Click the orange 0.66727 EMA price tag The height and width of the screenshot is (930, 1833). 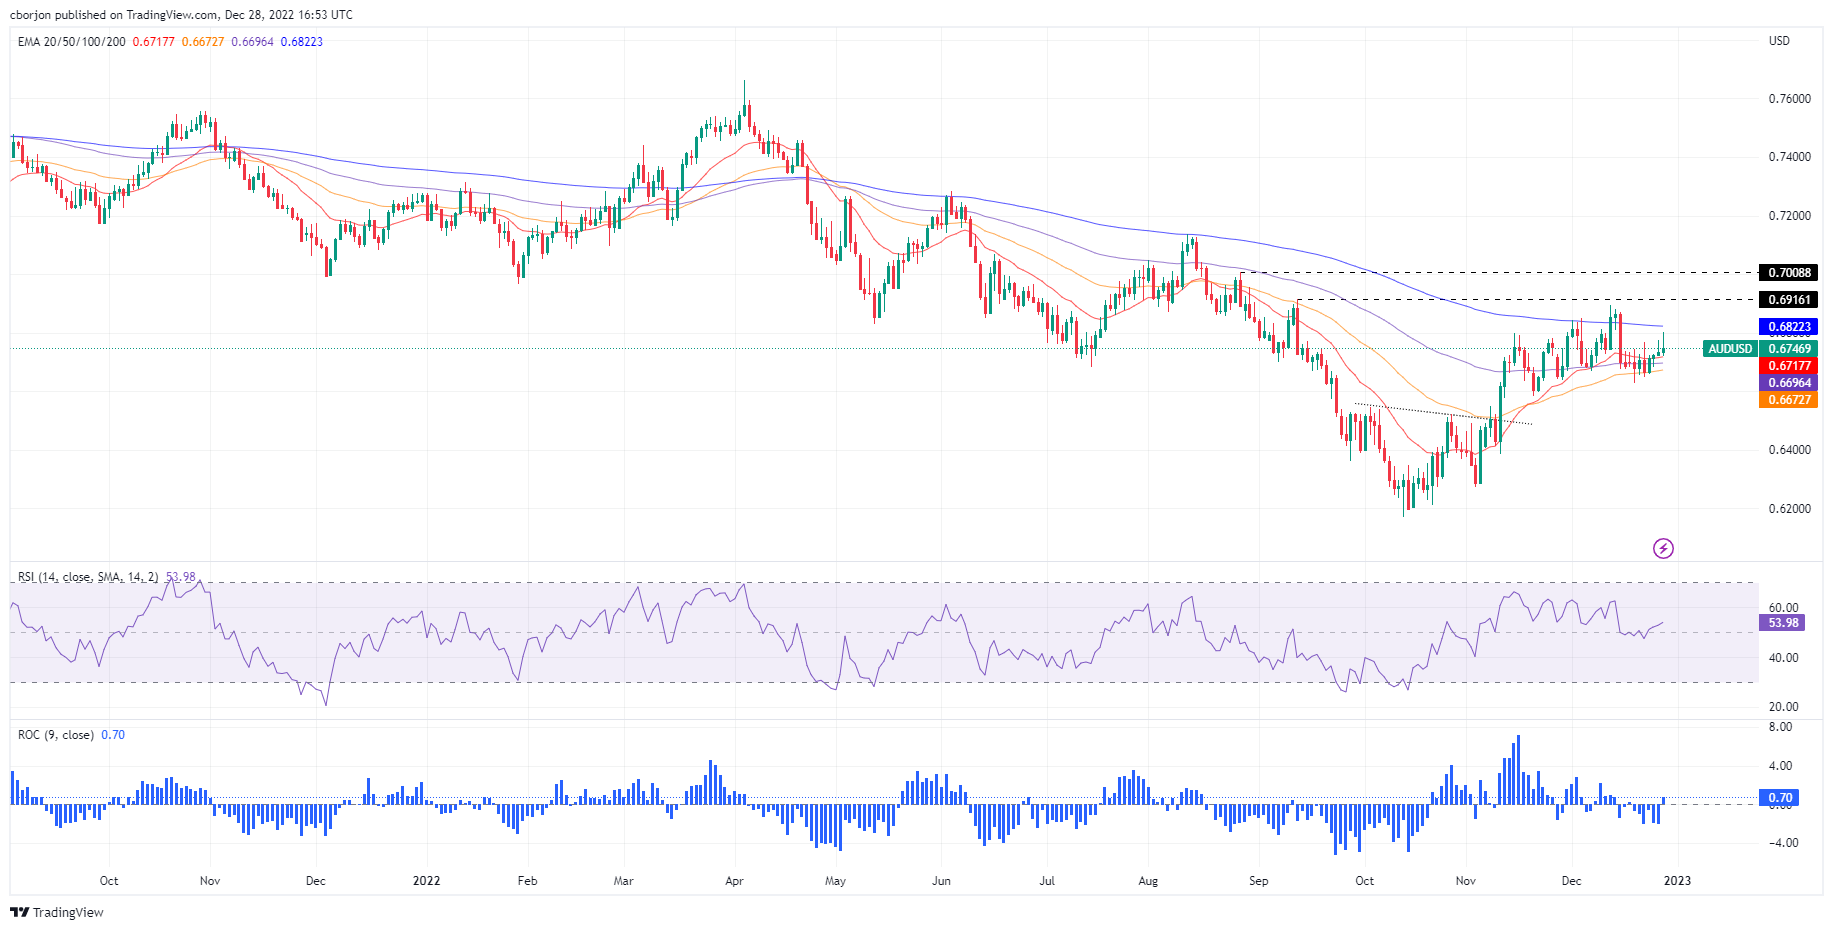(1789, 400)
